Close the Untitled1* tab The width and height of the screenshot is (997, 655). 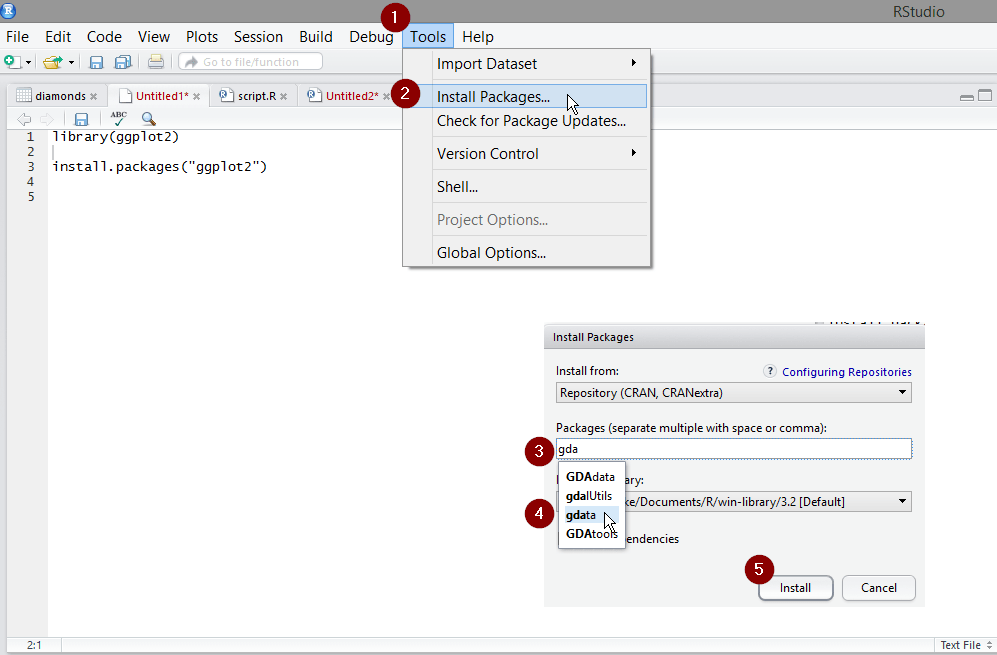(x=196, y=97)
